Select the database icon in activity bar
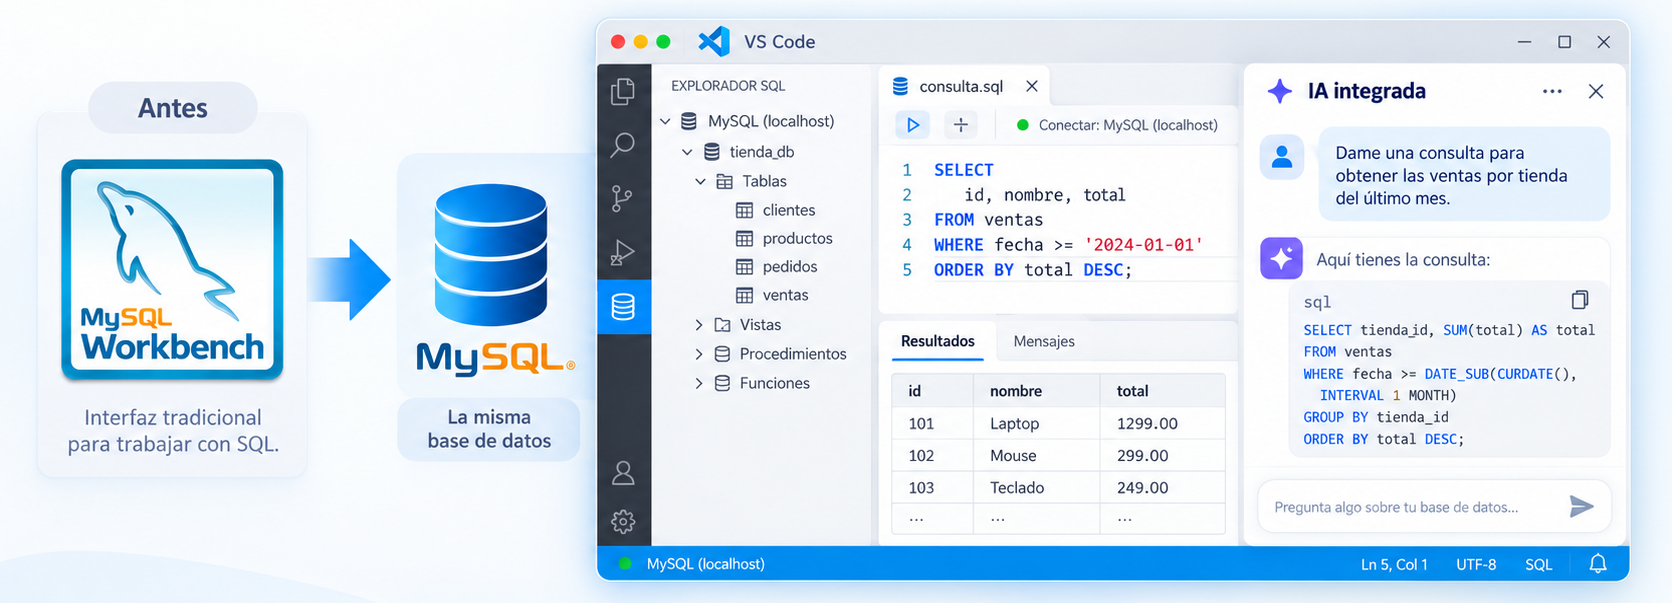The height and width of the screenshot is (603, 1672). coord(623,306)
